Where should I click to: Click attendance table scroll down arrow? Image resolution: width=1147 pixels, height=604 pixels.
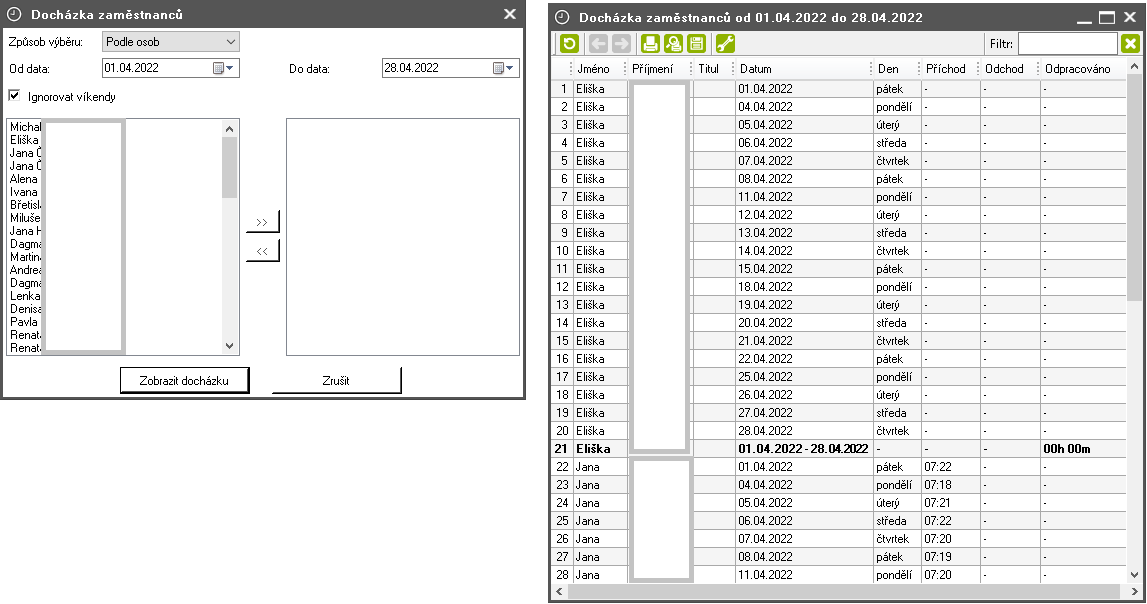tap(1134, 575)
